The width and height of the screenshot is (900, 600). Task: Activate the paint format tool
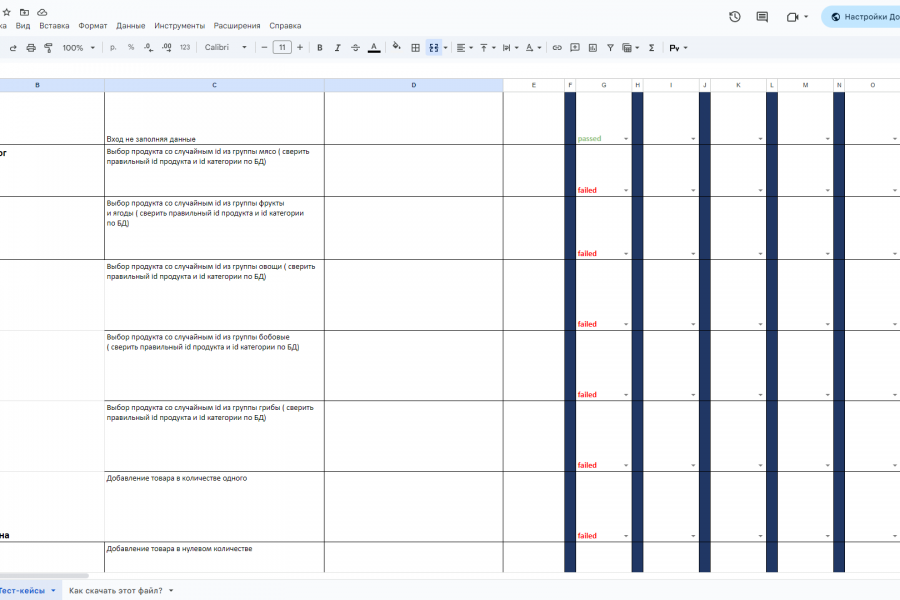pos(49,48)
